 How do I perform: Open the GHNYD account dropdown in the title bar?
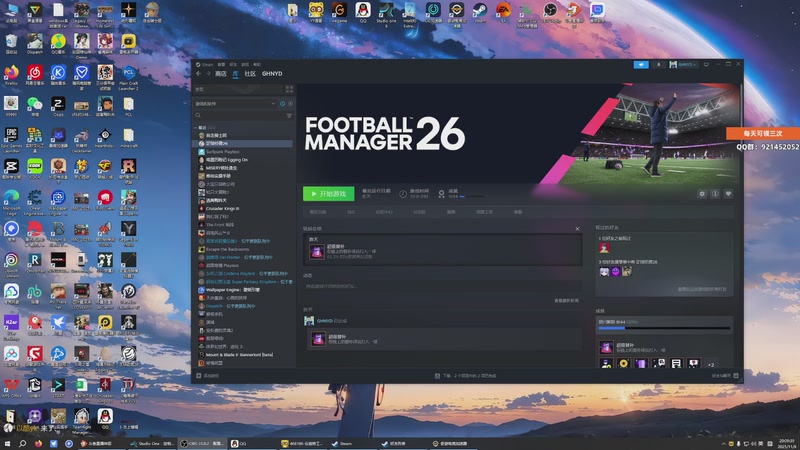683,65
